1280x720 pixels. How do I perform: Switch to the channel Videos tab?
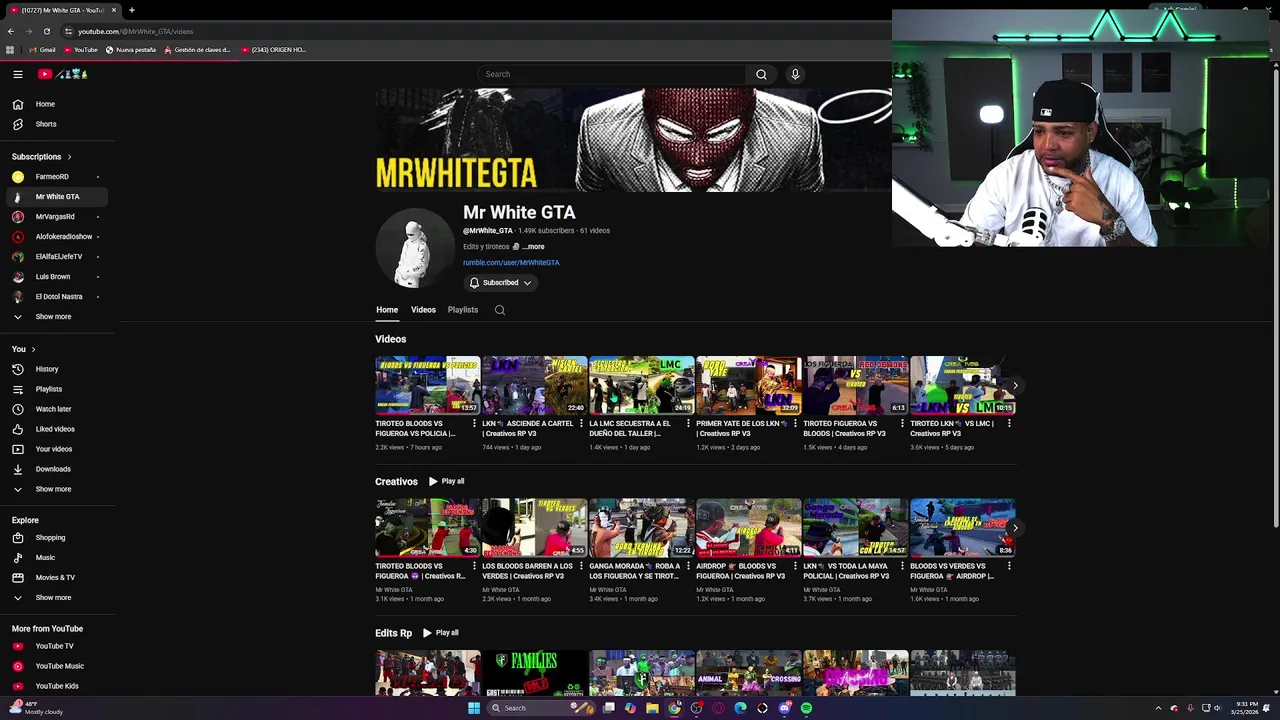[423, 310]
